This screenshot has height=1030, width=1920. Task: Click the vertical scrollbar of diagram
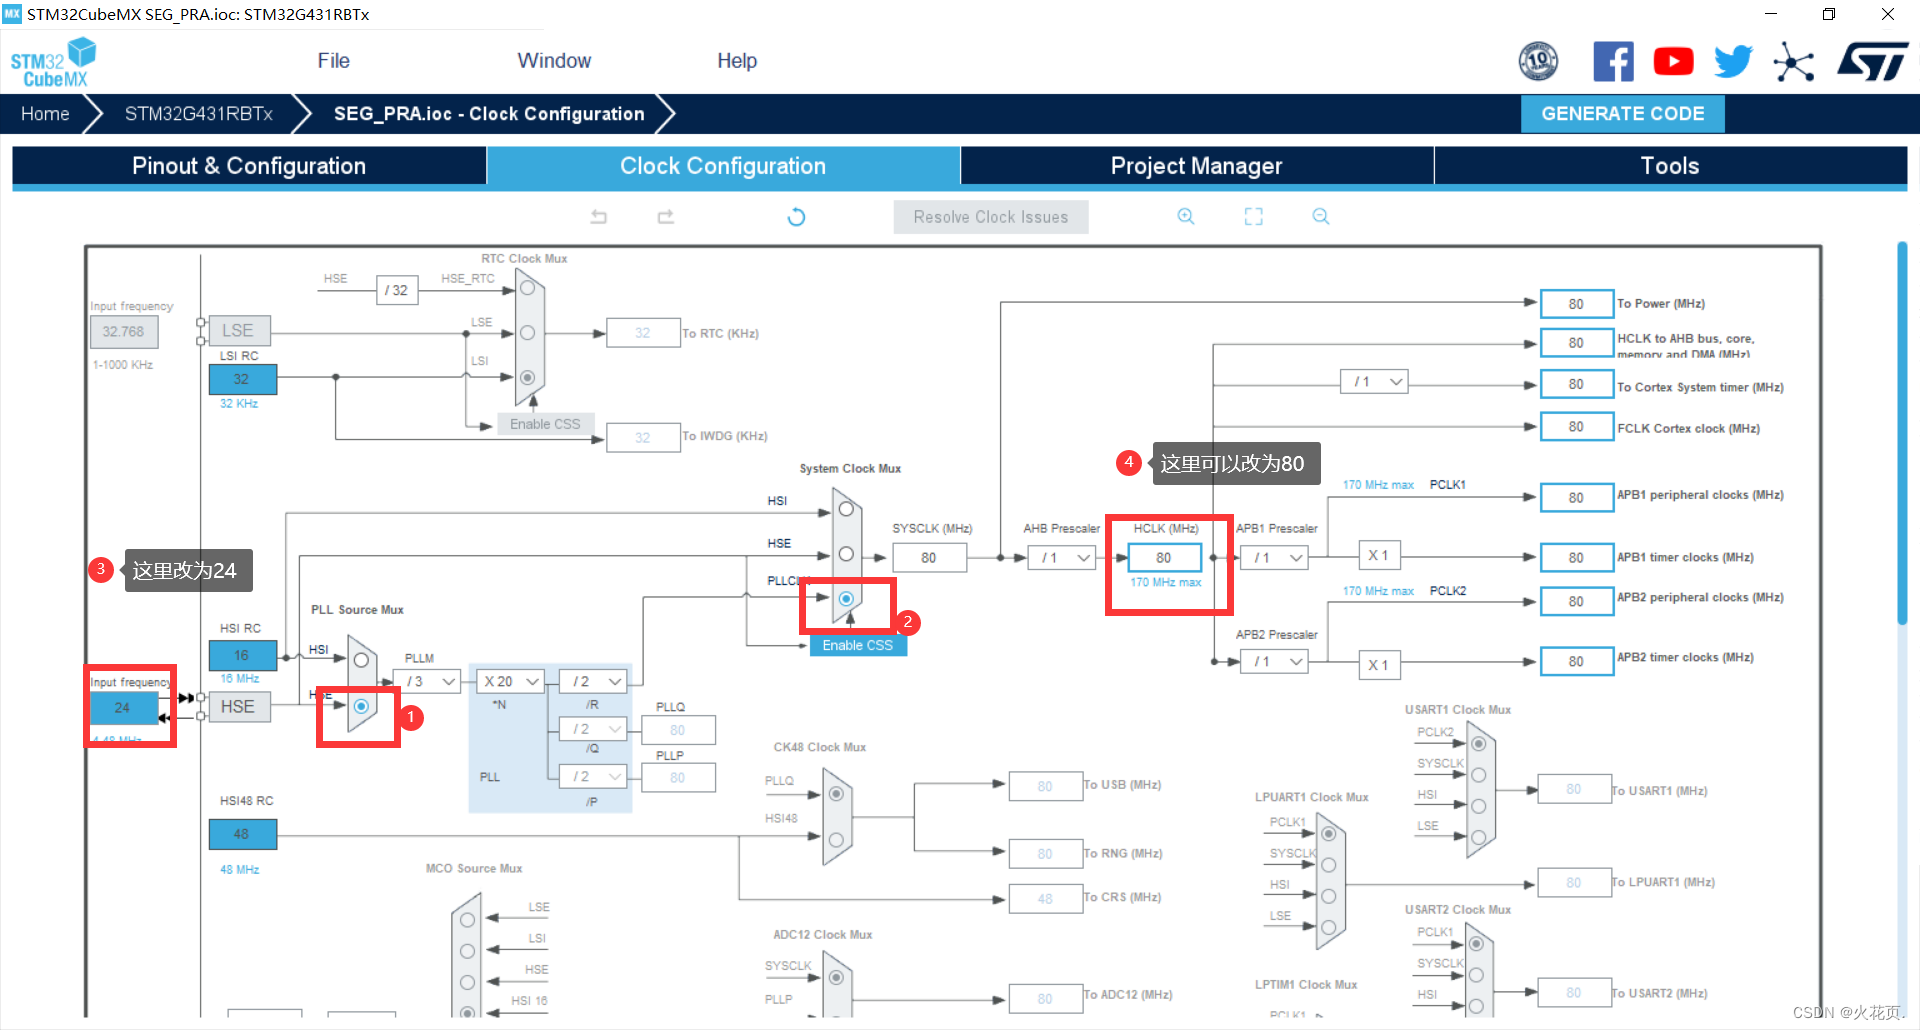tap(1902, 432)
